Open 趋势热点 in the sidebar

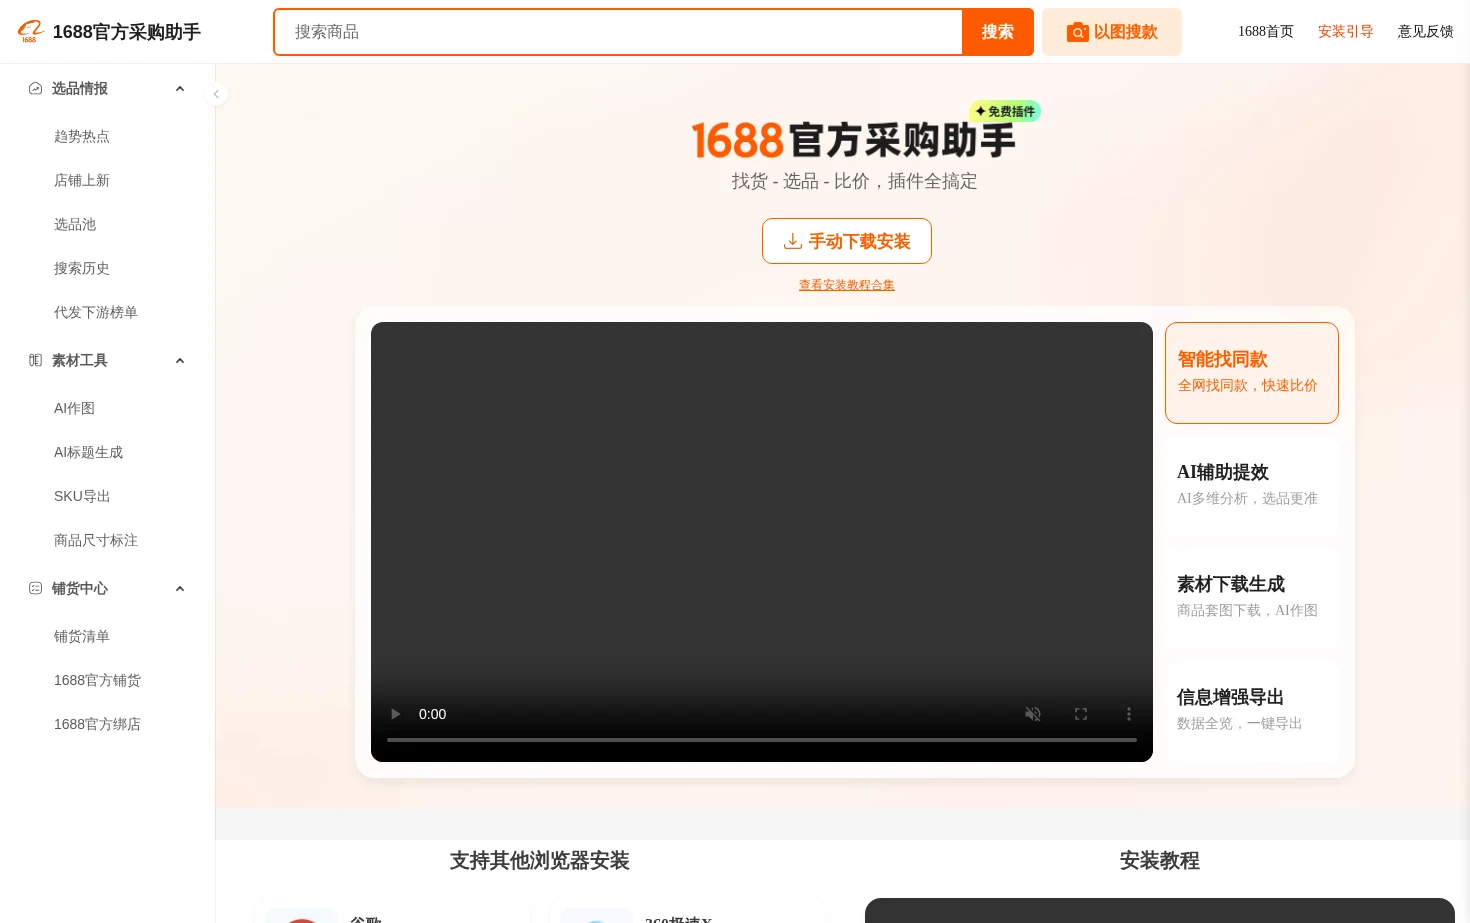[x=82, y=136]
